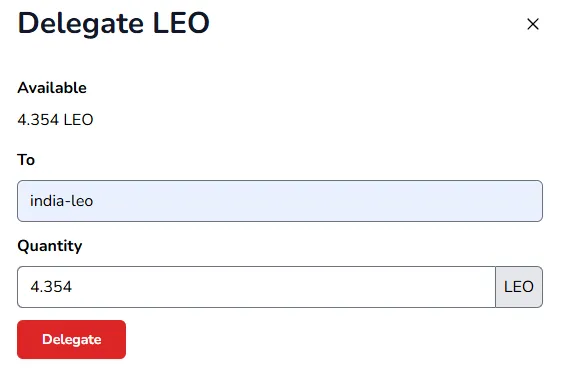Screen dimensions: 565x374
Task: Focus the To recipient input field
Action: (280, 201)
